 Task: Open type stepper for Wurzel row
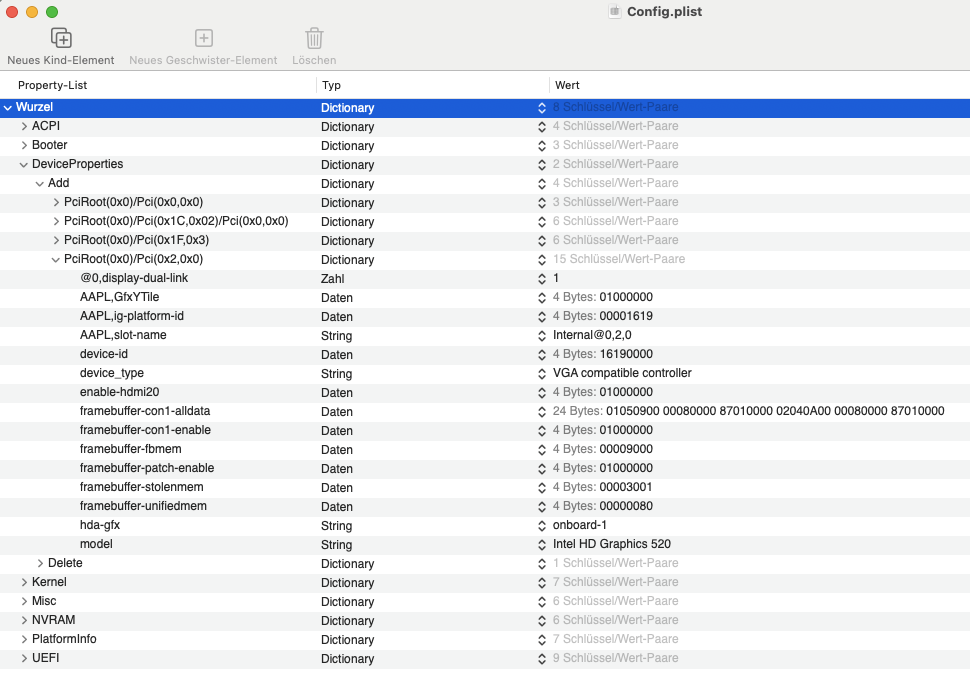pos(542,108)
